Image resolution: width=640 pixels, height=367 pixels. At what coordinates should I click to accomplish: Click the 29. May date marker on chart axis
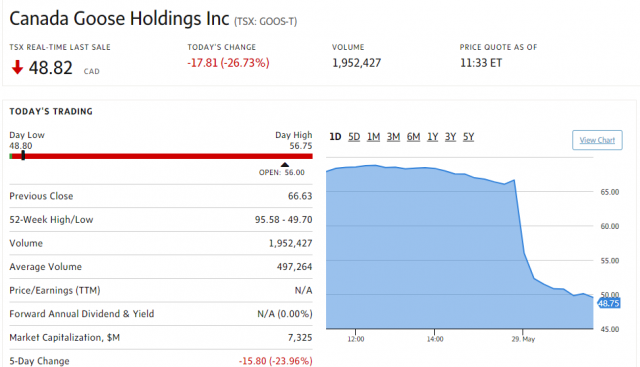(523, 339)
